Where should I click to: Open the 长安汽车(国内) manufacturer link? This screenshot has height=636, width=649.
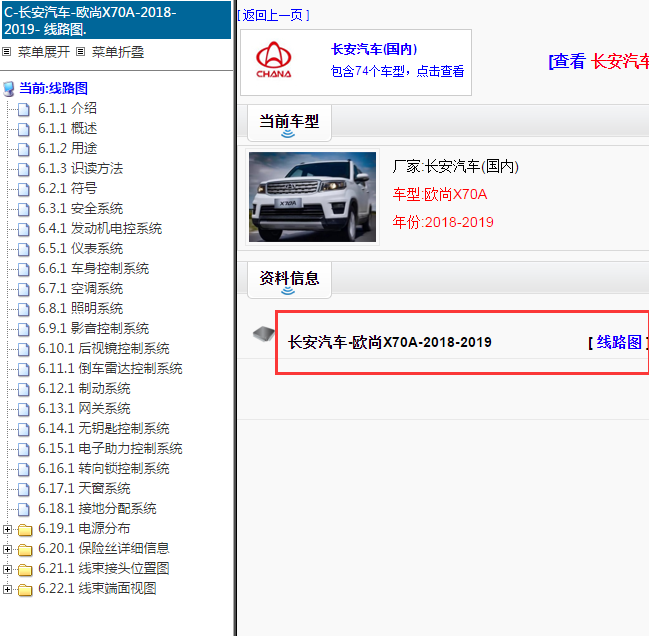pyautogui.click(x=374, y=49)
